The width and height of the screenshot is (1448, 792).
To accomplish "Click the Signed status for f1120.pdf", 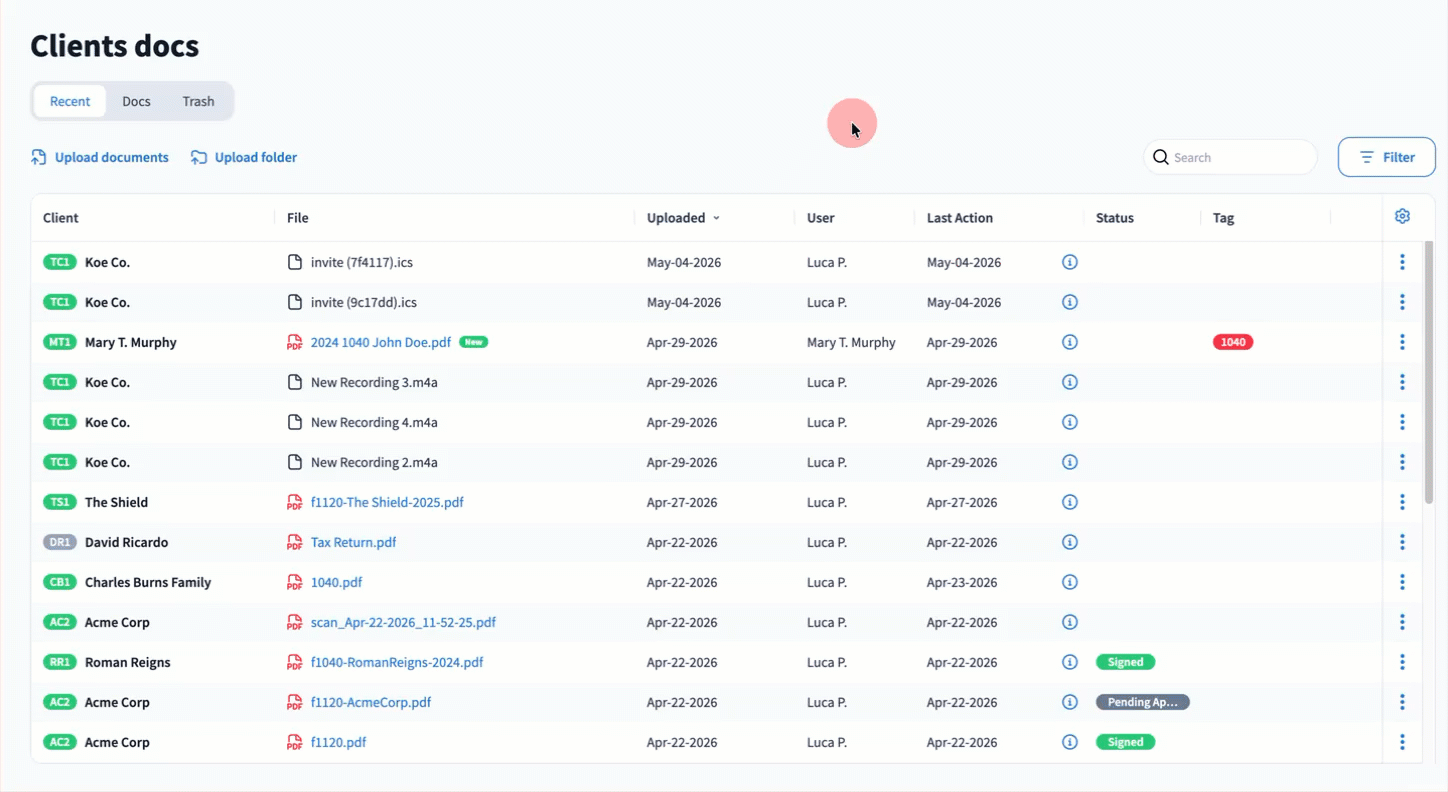I will pos(1126,742).
